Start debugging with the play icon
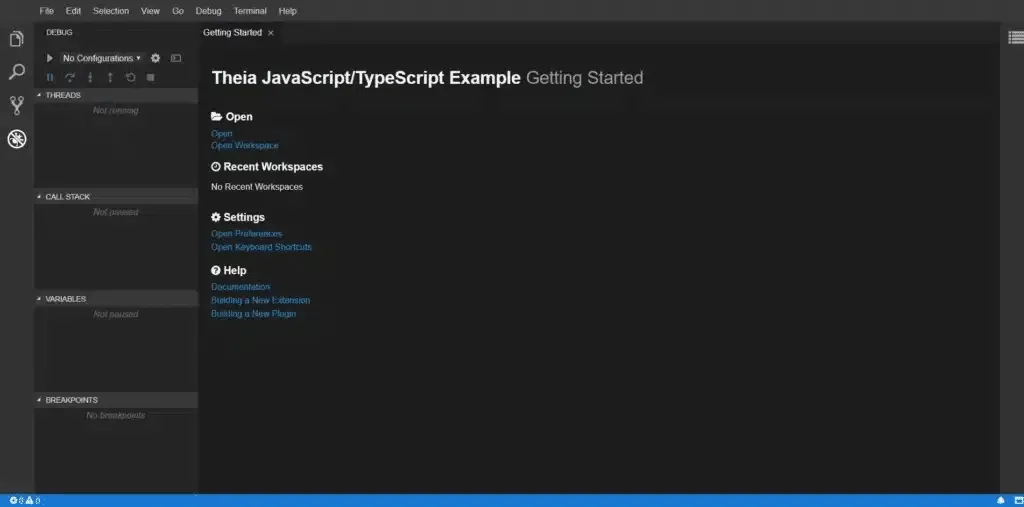Viewport: 1024px width, 507px height. 50,58
